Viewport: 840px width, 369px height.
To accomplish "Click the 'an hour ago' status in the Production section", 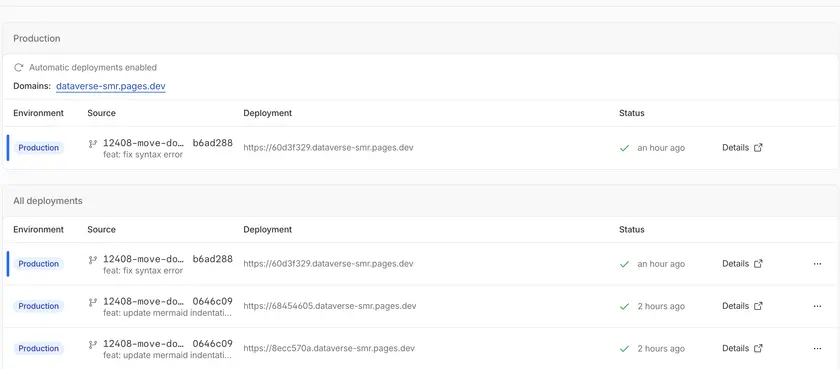I will point(661,148).
